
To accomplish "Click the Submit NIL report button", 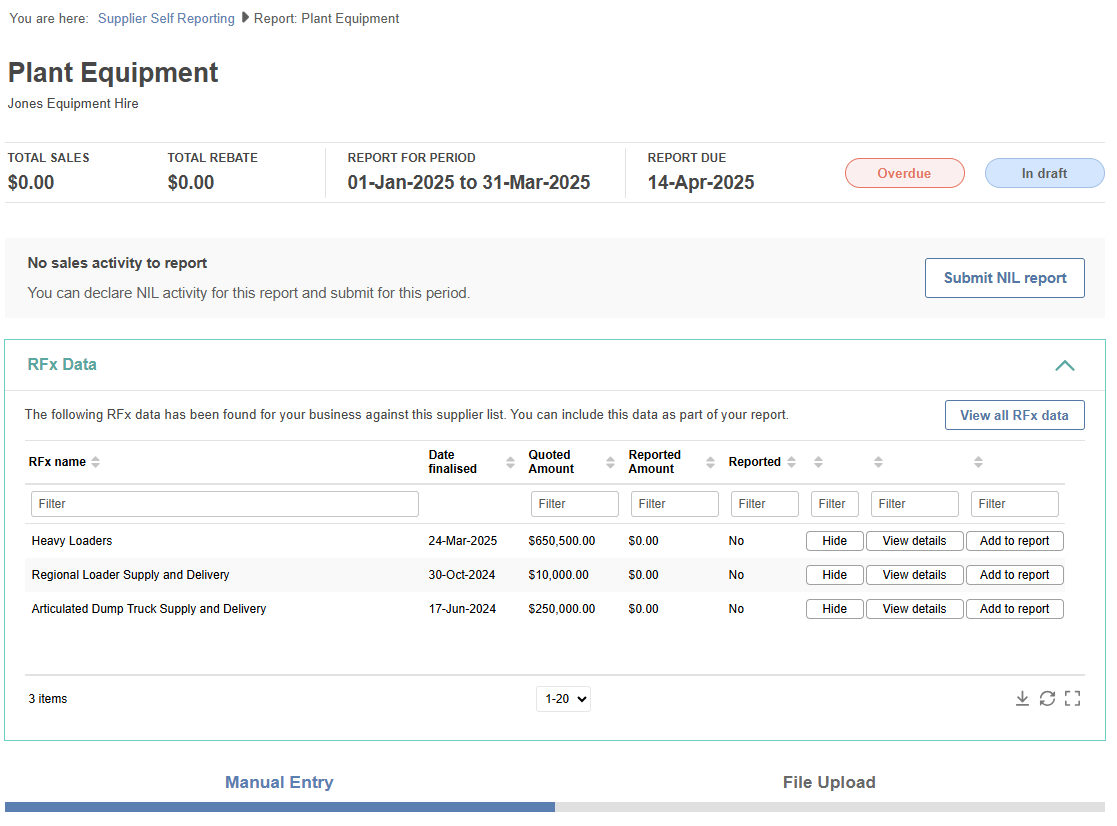I will coord(1004,278).
